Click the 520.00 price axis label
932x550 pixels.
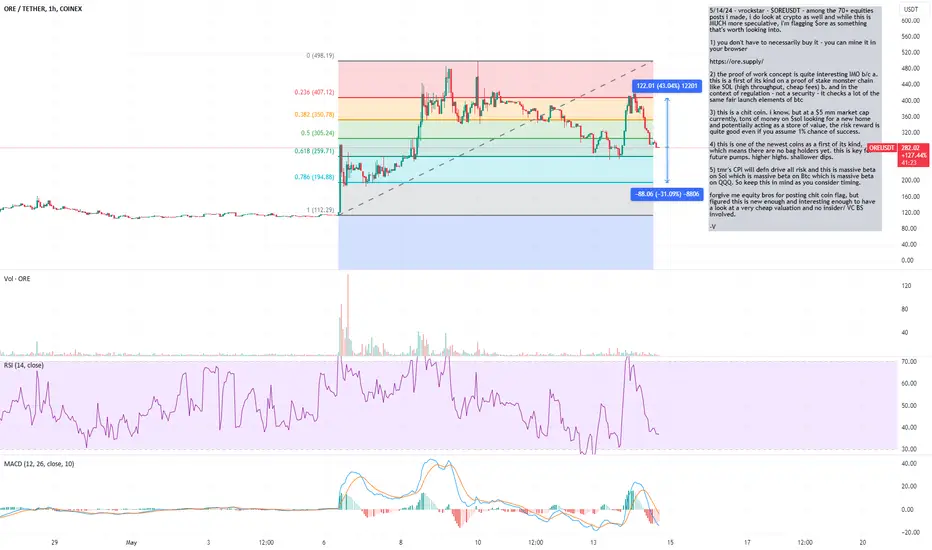(x=911, y=53)
